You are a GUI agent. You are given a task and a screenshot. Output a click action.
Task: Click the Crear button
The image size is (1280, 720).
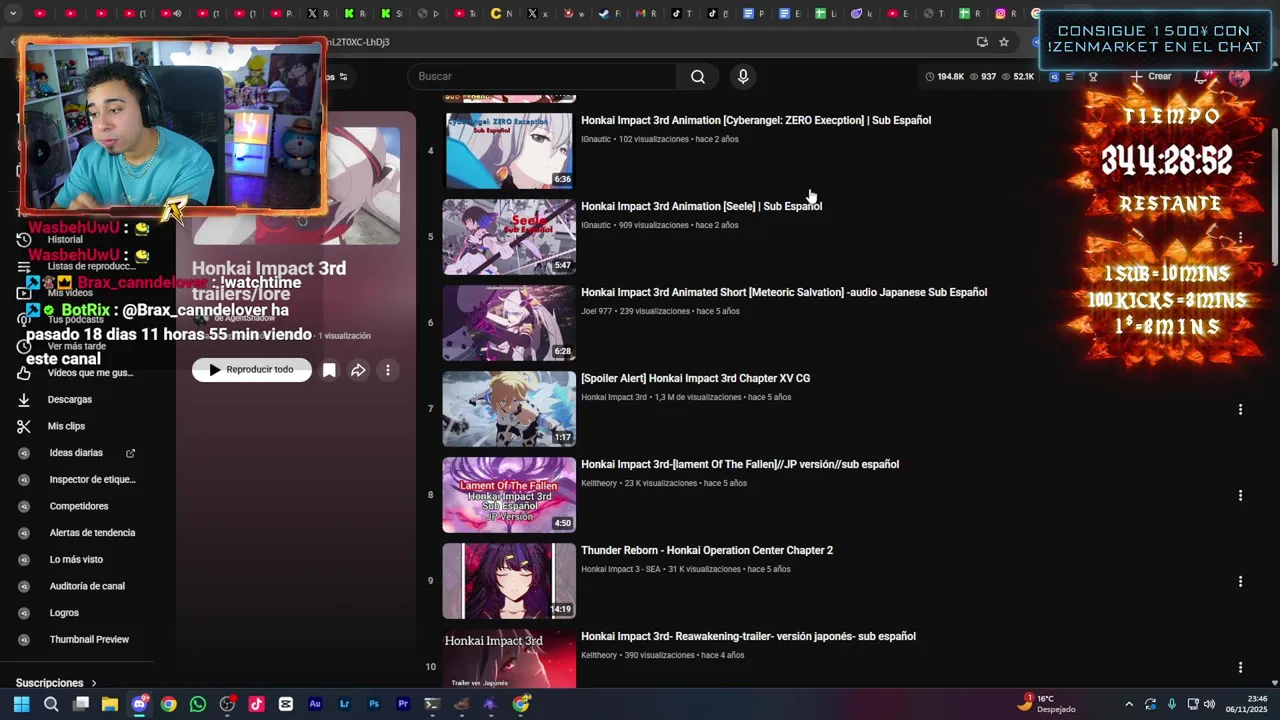coord(1151,76)
